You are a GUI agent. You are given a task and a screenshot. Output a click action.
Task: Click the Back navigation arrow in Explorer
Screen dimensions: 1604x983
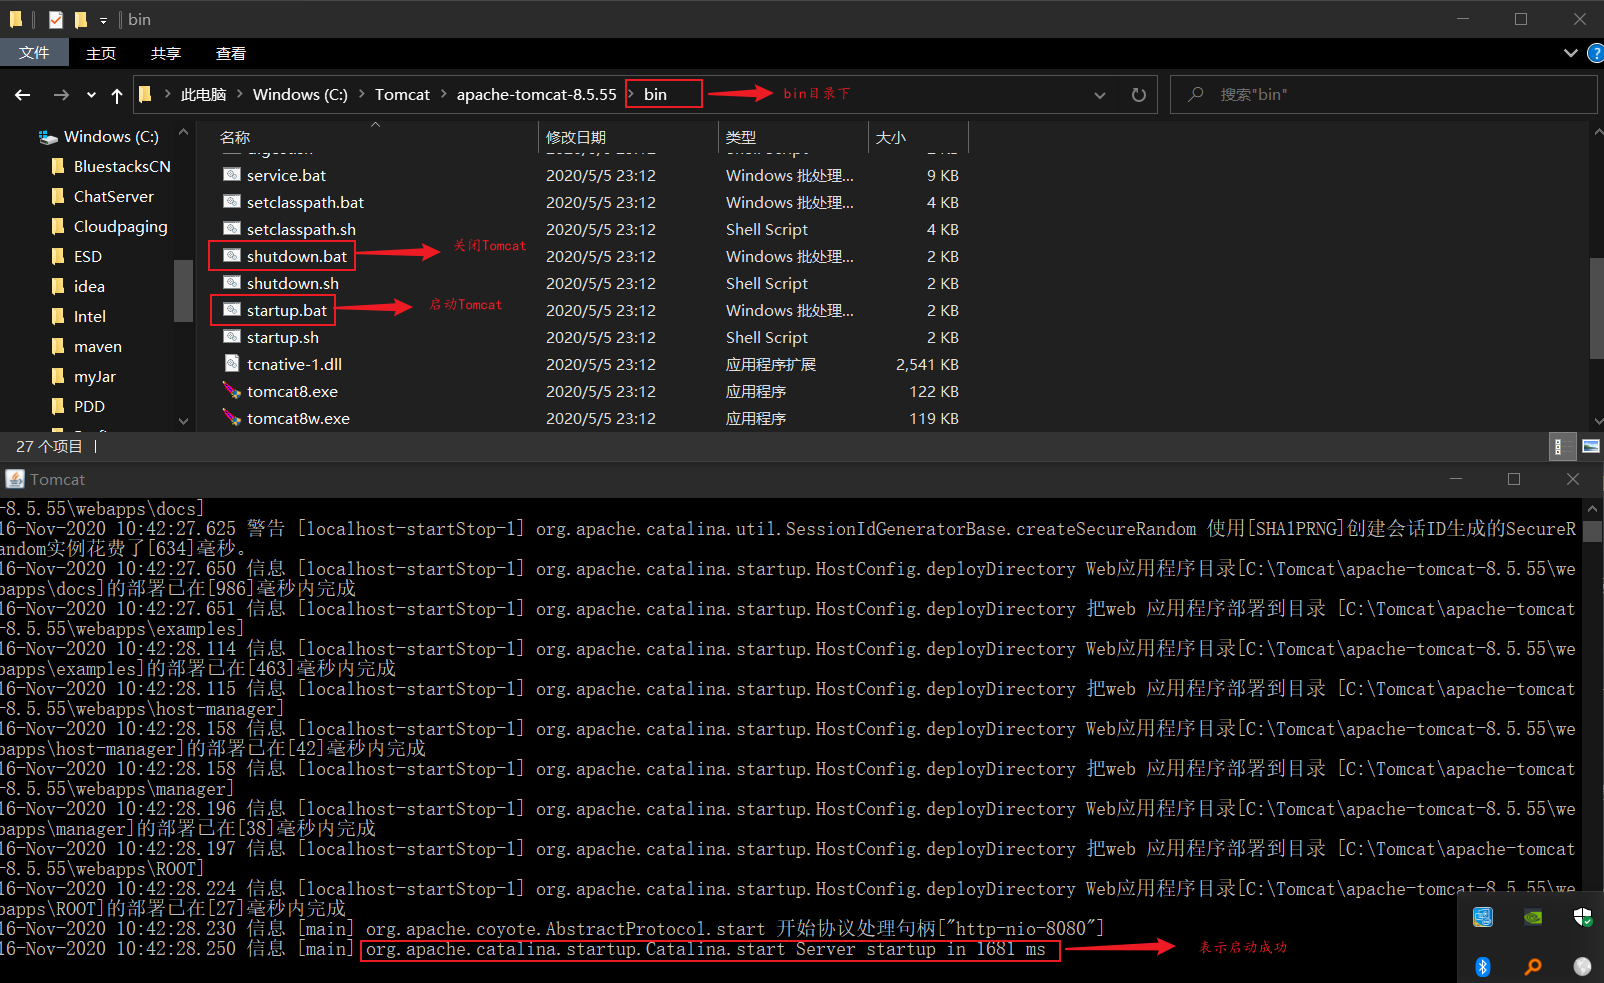22,95
